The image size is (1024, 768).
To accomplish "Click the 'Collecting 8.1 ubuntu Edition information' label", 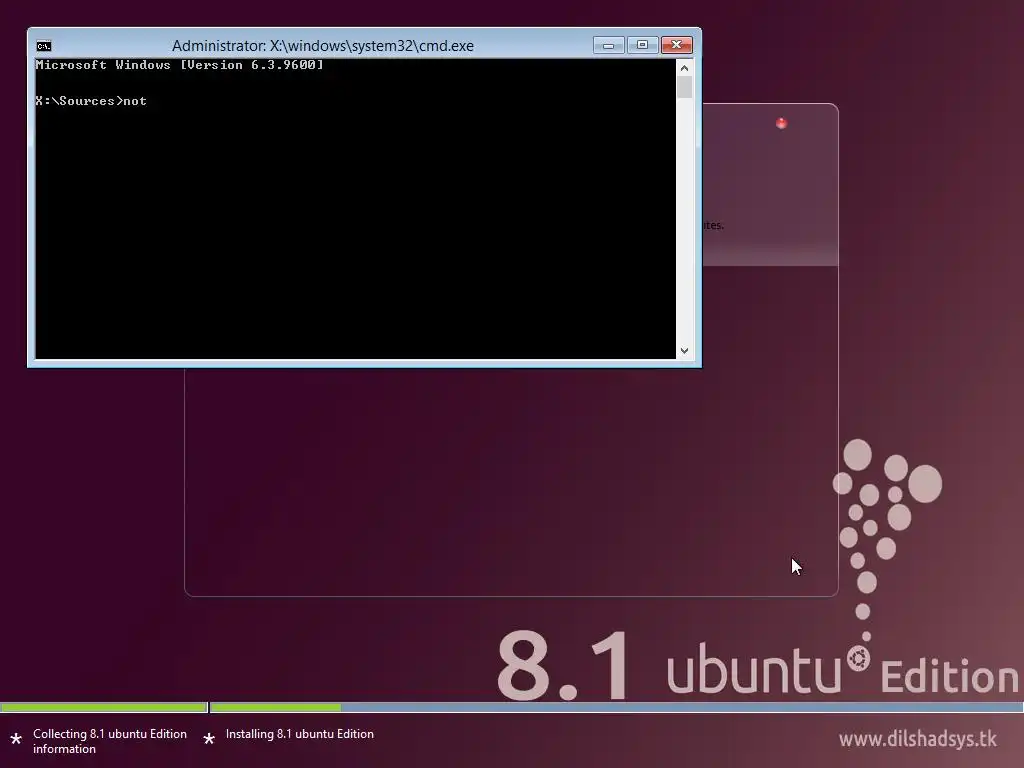I will click(x=110, y=741).
